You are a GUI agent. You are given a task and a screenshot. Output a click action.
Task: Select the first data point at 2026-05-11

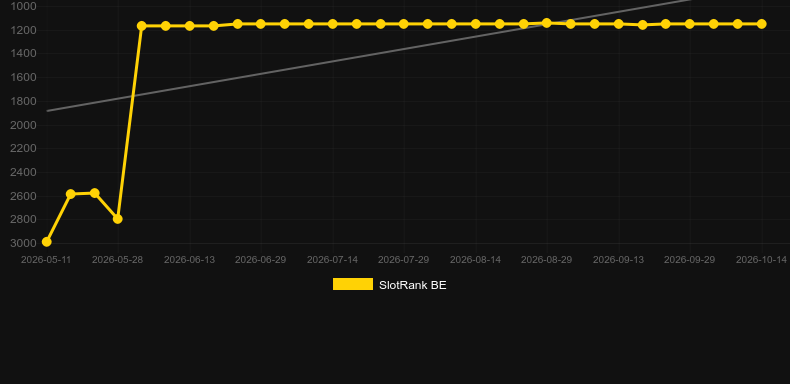pyautogui.click(x=46, y=242)
